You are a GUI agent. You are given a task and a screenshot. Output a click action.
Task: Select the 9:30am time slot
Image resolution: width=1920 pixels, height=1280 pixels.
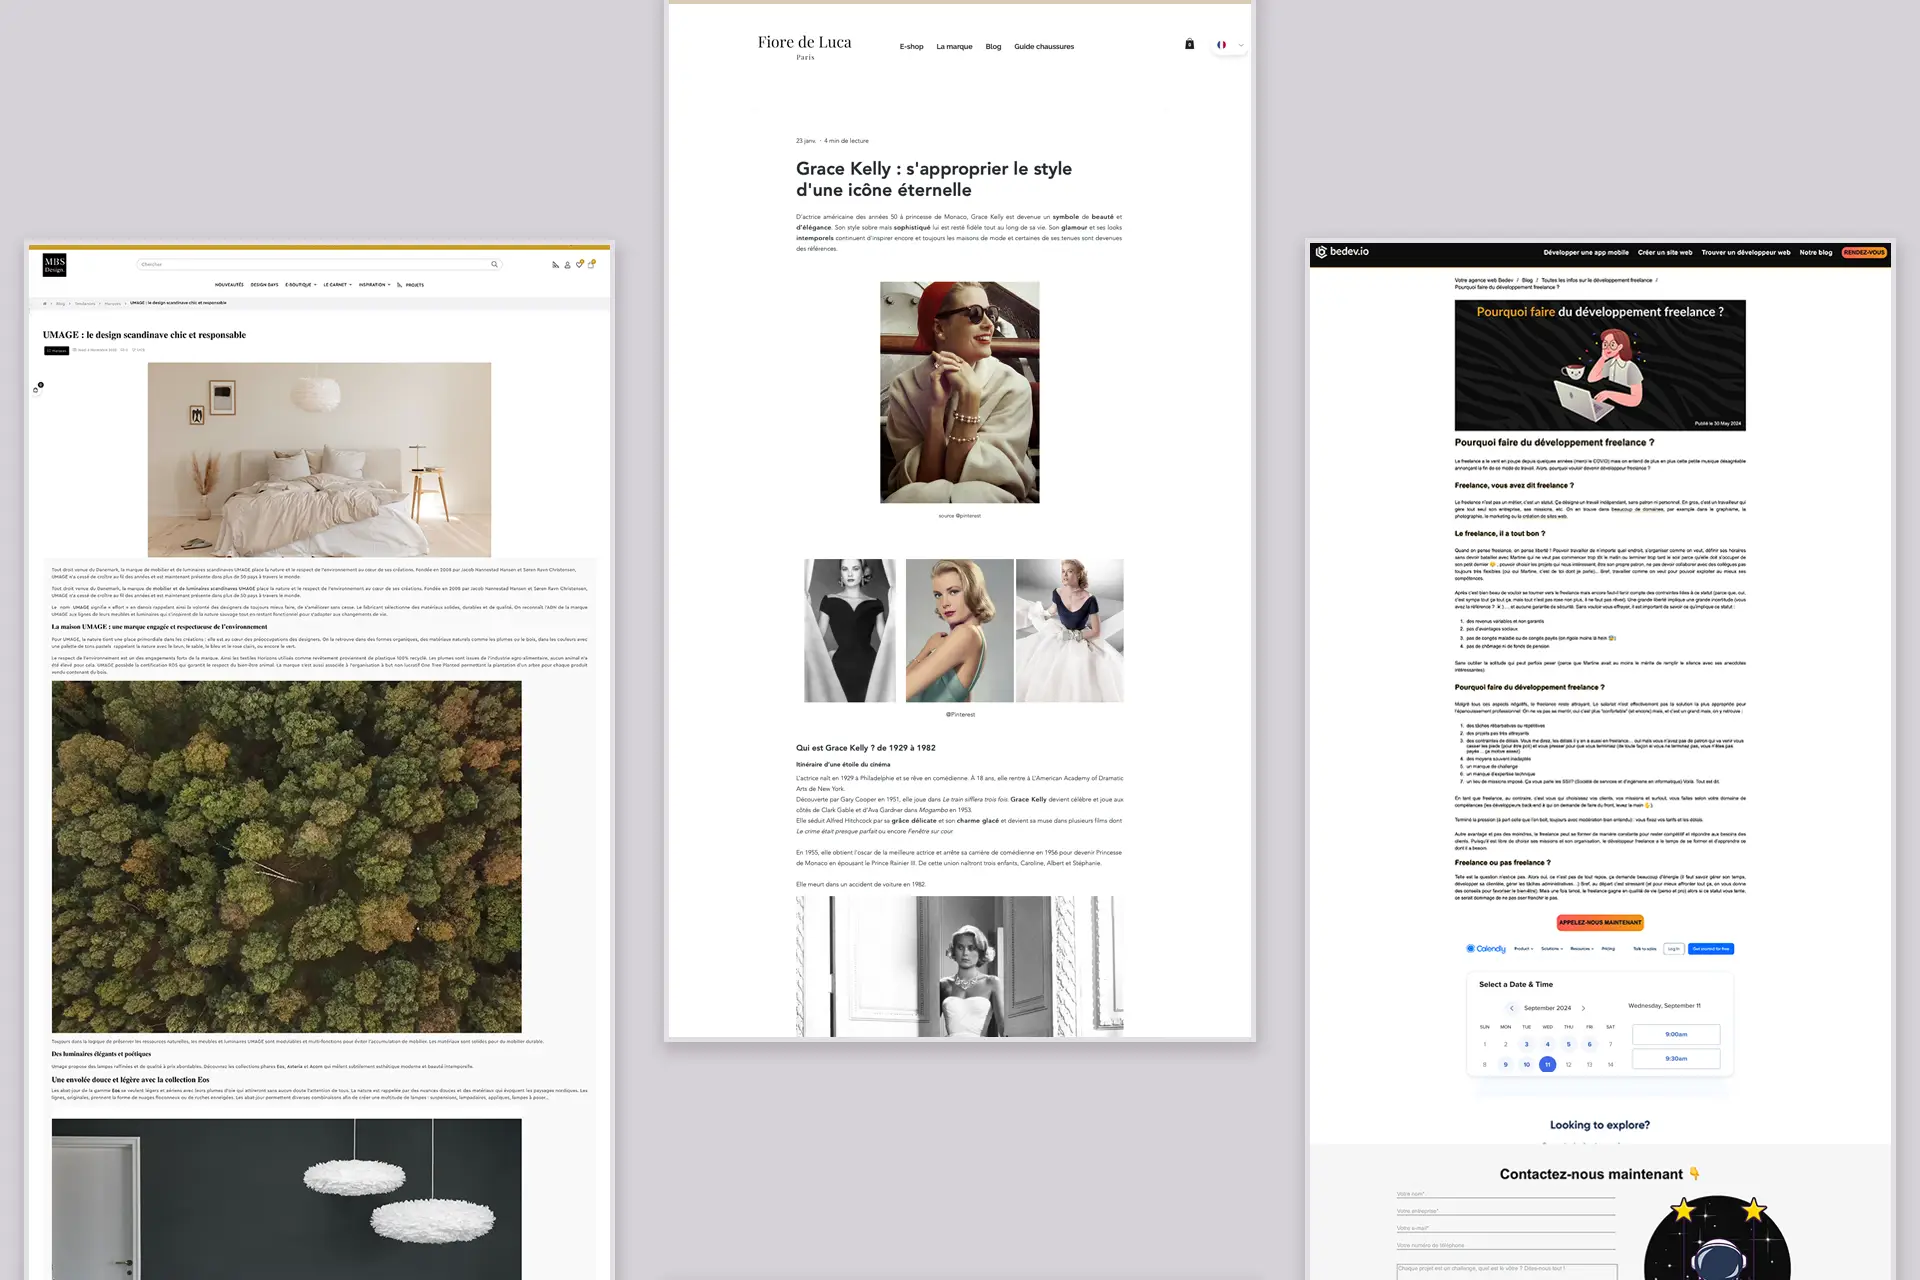[1676, 1058]
